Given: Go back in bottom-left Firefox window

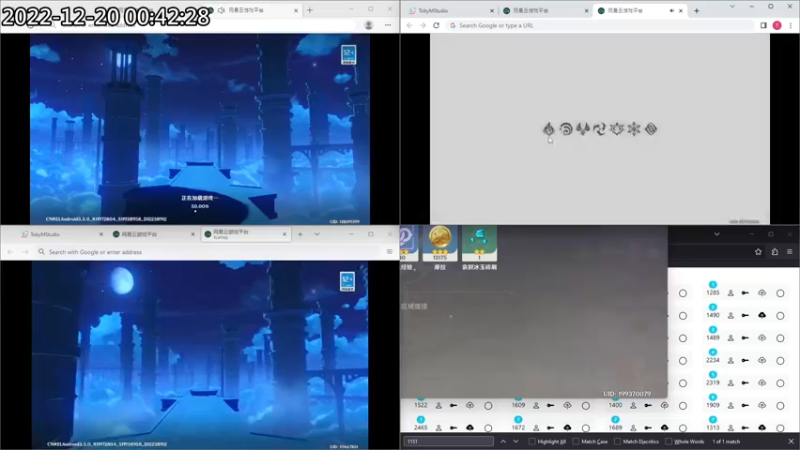Looking at the screenshot, I should [10, 252].
